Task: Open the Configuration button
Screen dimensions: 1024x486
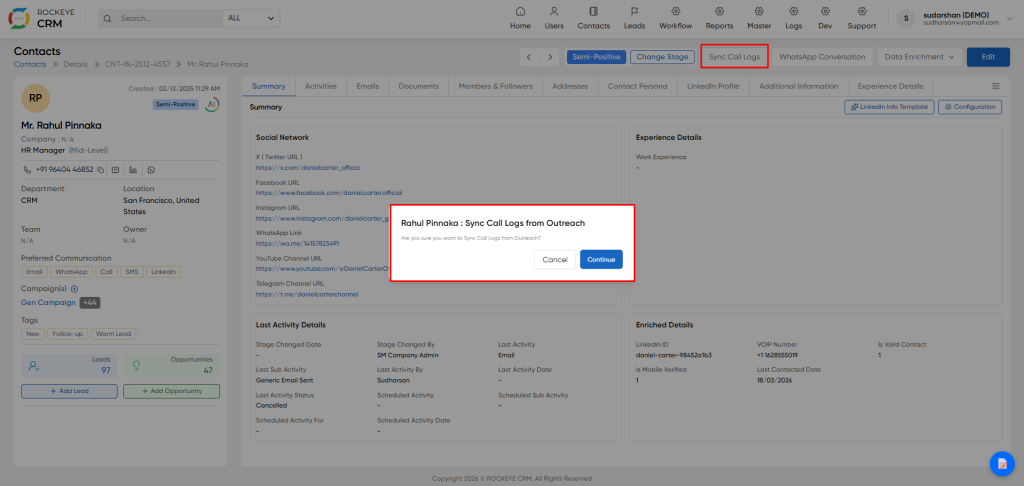Action: (x=970, y=107)
